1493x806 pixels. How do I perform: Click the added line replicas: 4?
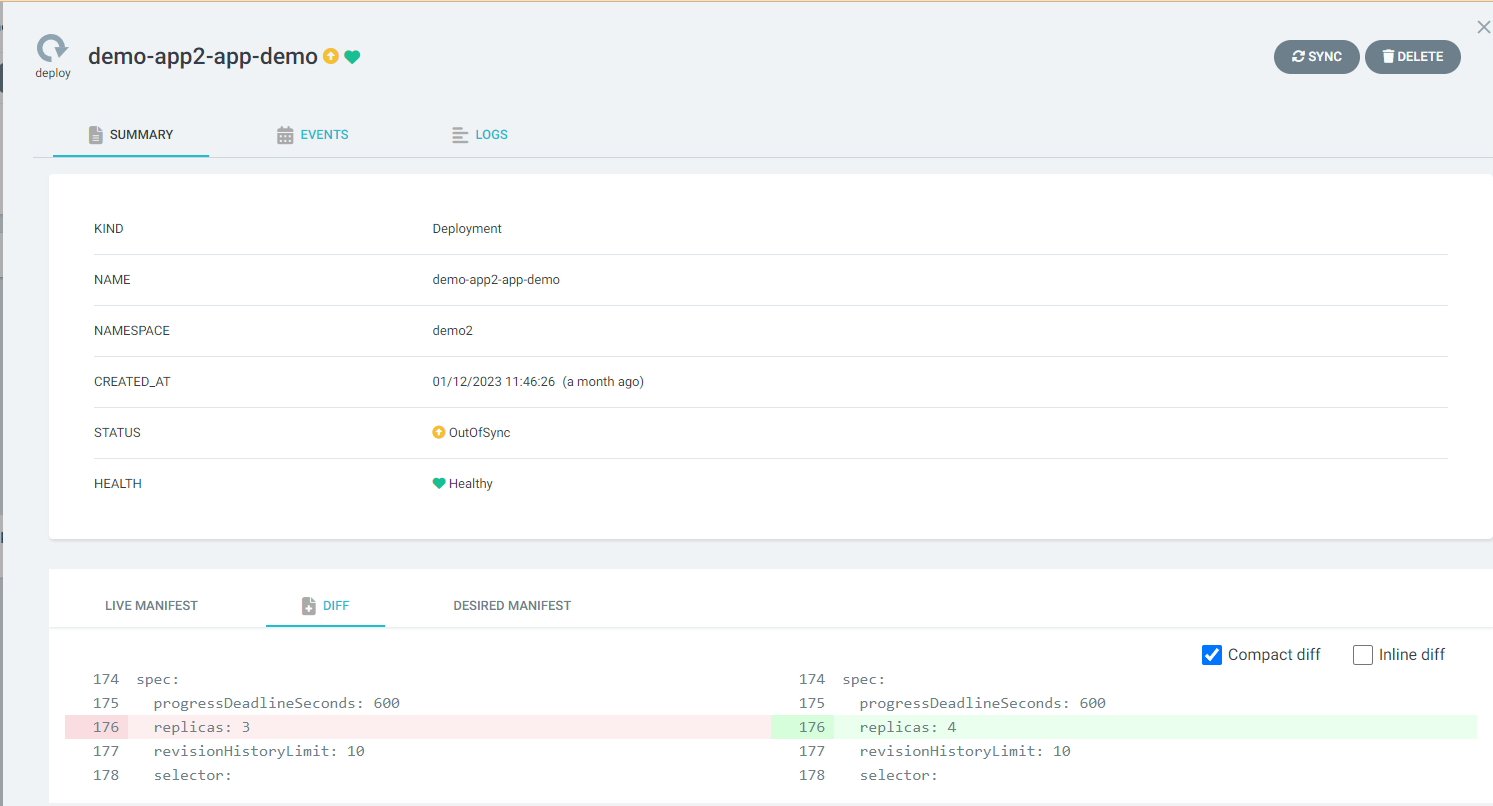1124,727
